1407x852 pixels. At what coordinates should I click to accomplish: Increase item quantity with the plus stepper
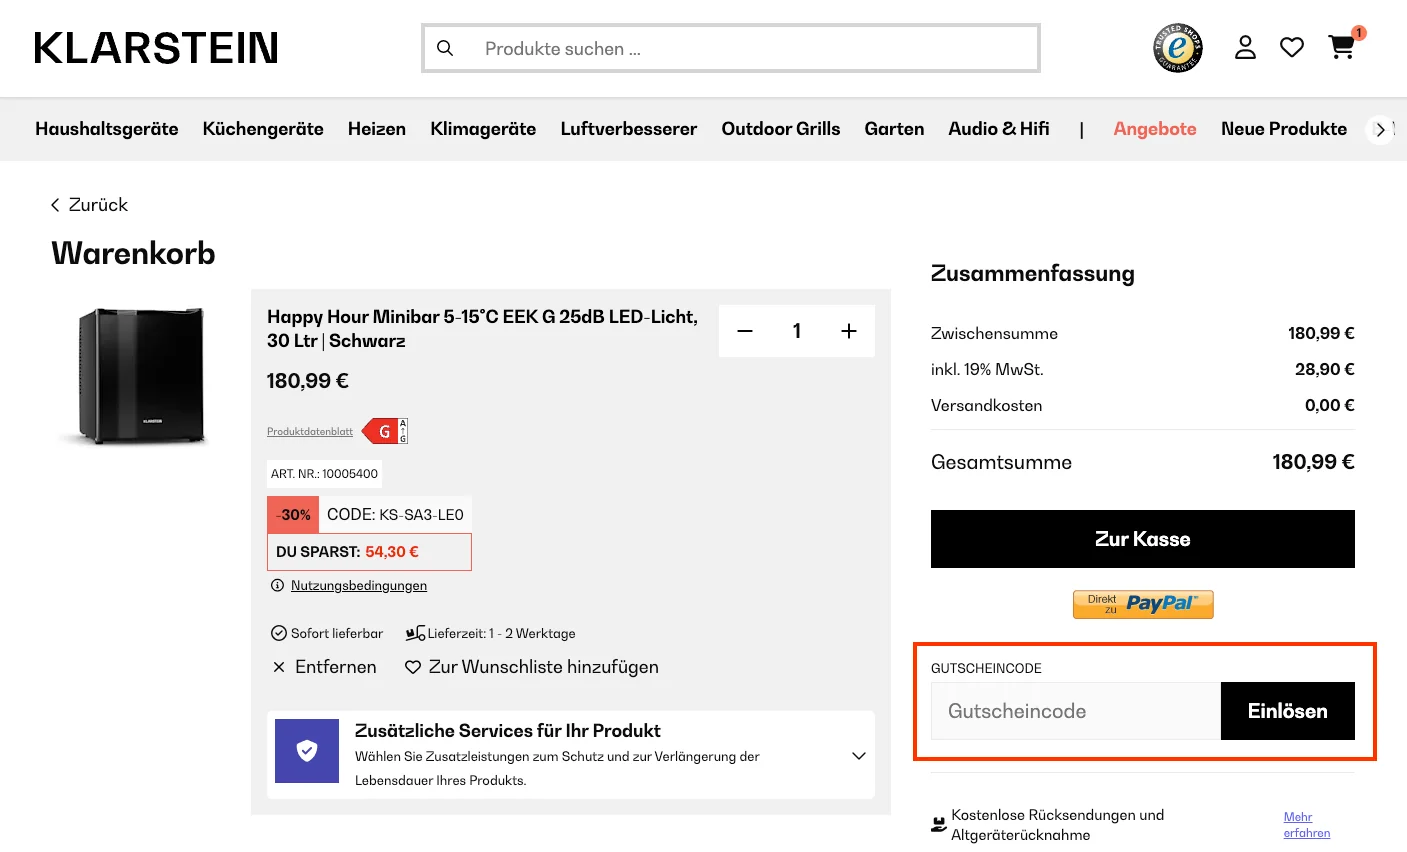[x=848, y=330]
